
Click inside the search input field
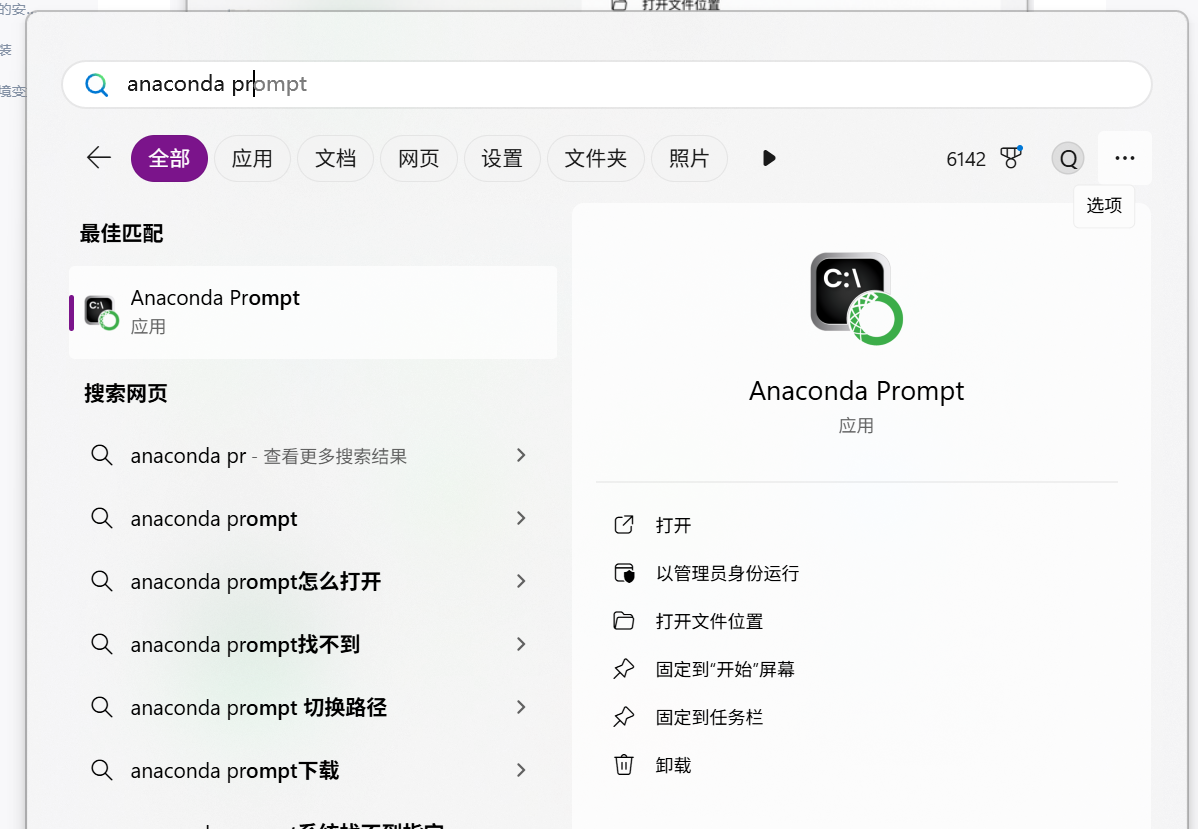(x=400, y=84)
